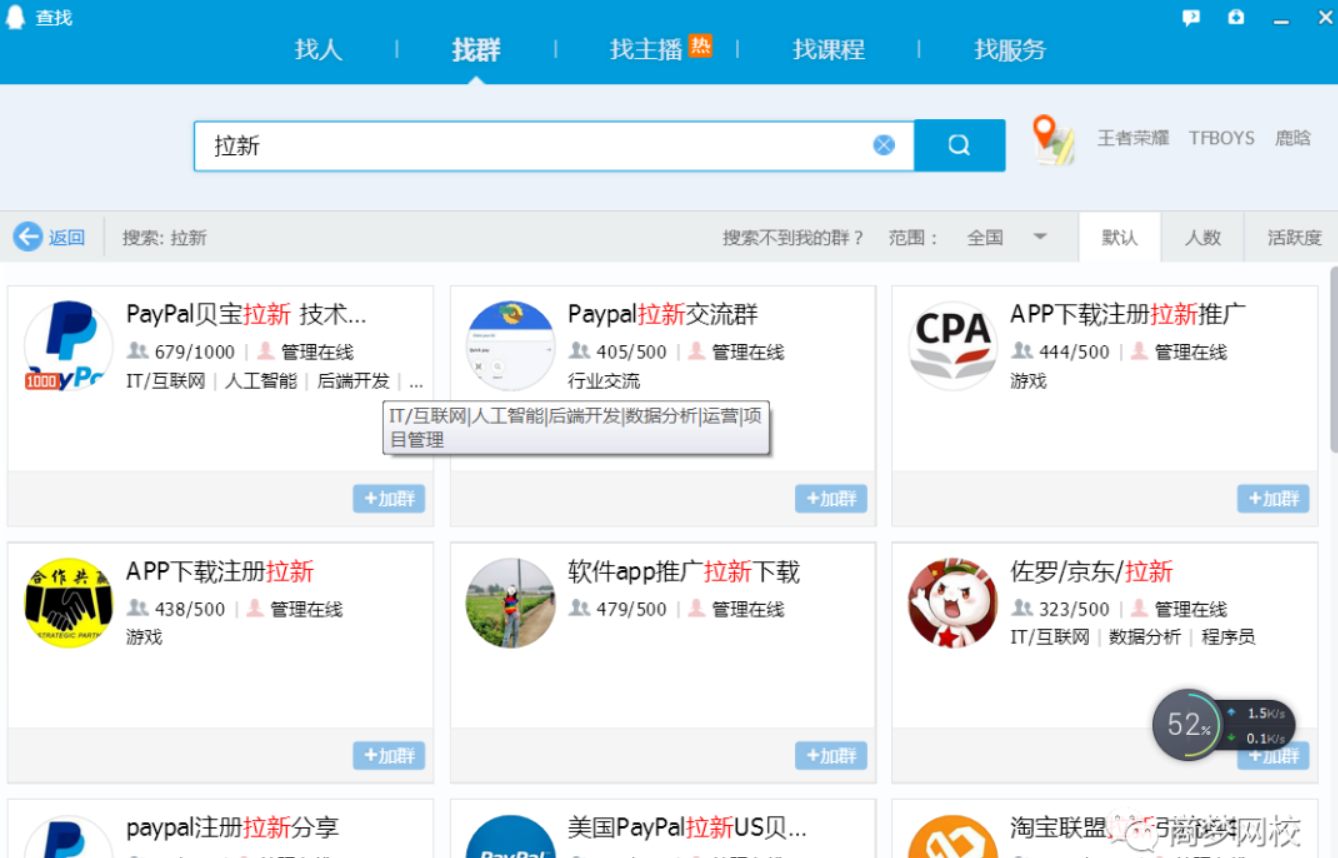The image size is (1338, 858).
Task: Select the 找群 tab
Action: click(x=476, y=49)
